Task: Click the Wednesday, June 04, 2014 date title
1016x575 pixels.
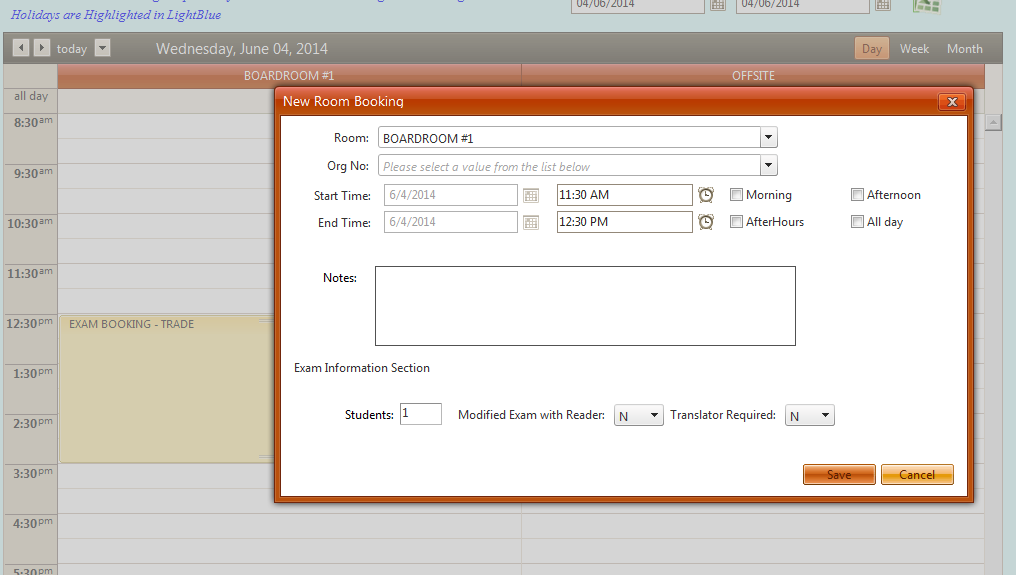Action: [242, 49]
